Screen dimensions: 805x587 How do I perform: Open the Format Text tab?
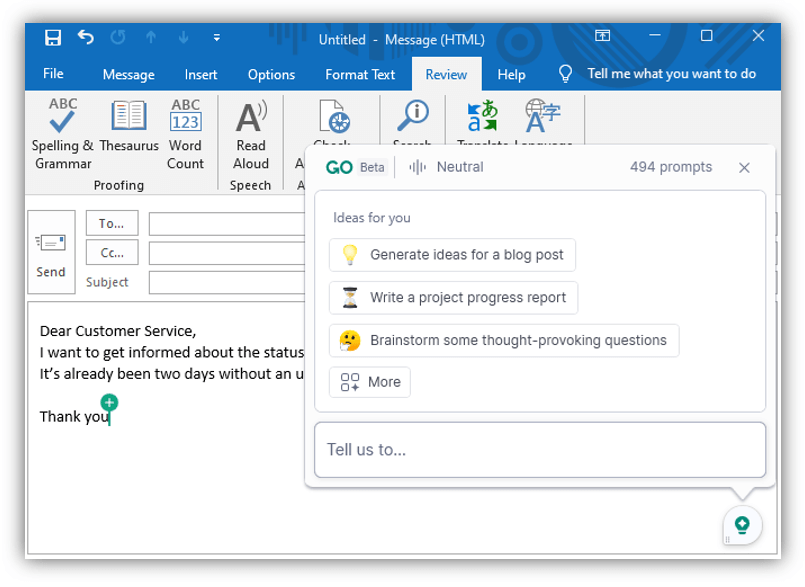click(360, 74)
